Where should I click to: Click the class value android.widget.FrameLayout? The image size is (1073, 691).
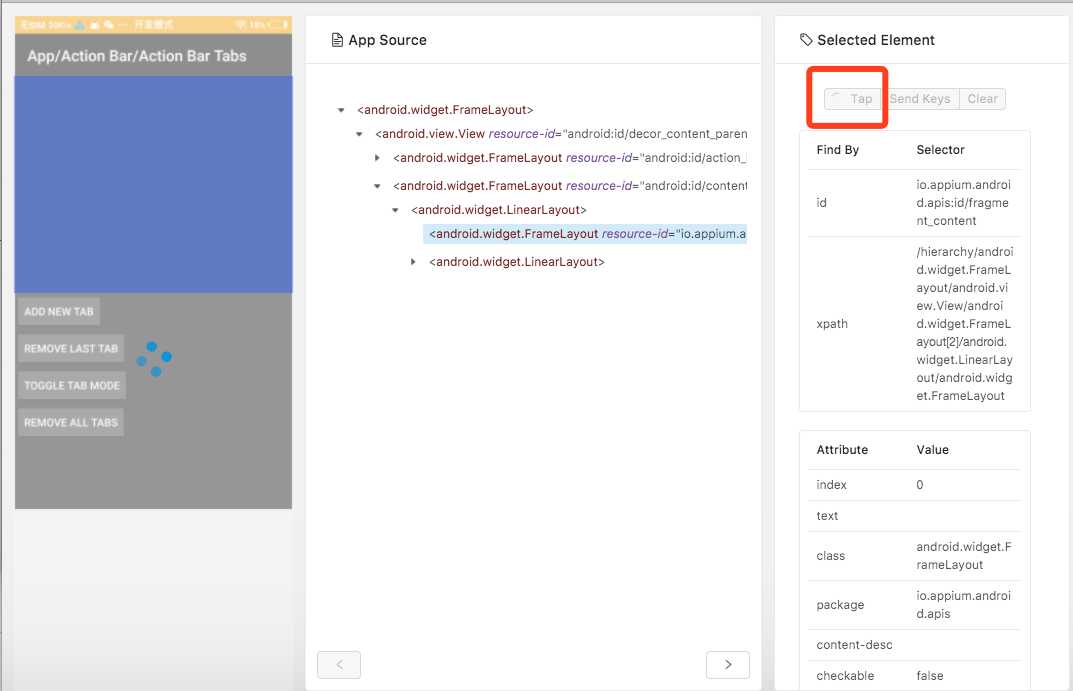[x=964, y=556]
